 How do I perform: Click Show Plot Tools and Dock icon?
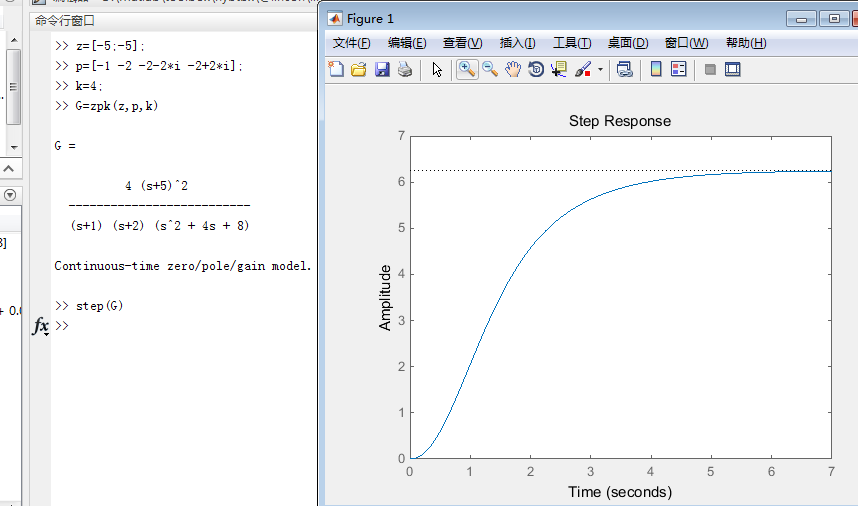[733, 69]
